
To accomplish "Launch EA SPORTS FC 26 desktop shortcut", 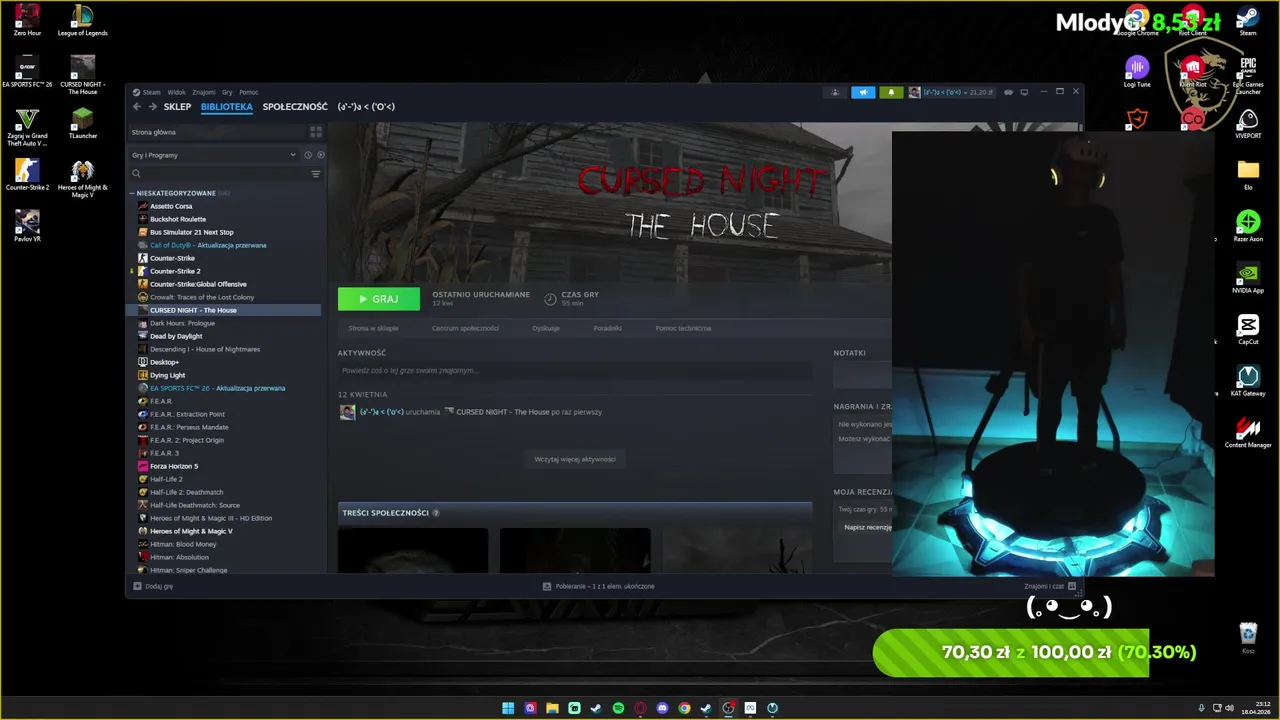I will click(27, 72).
